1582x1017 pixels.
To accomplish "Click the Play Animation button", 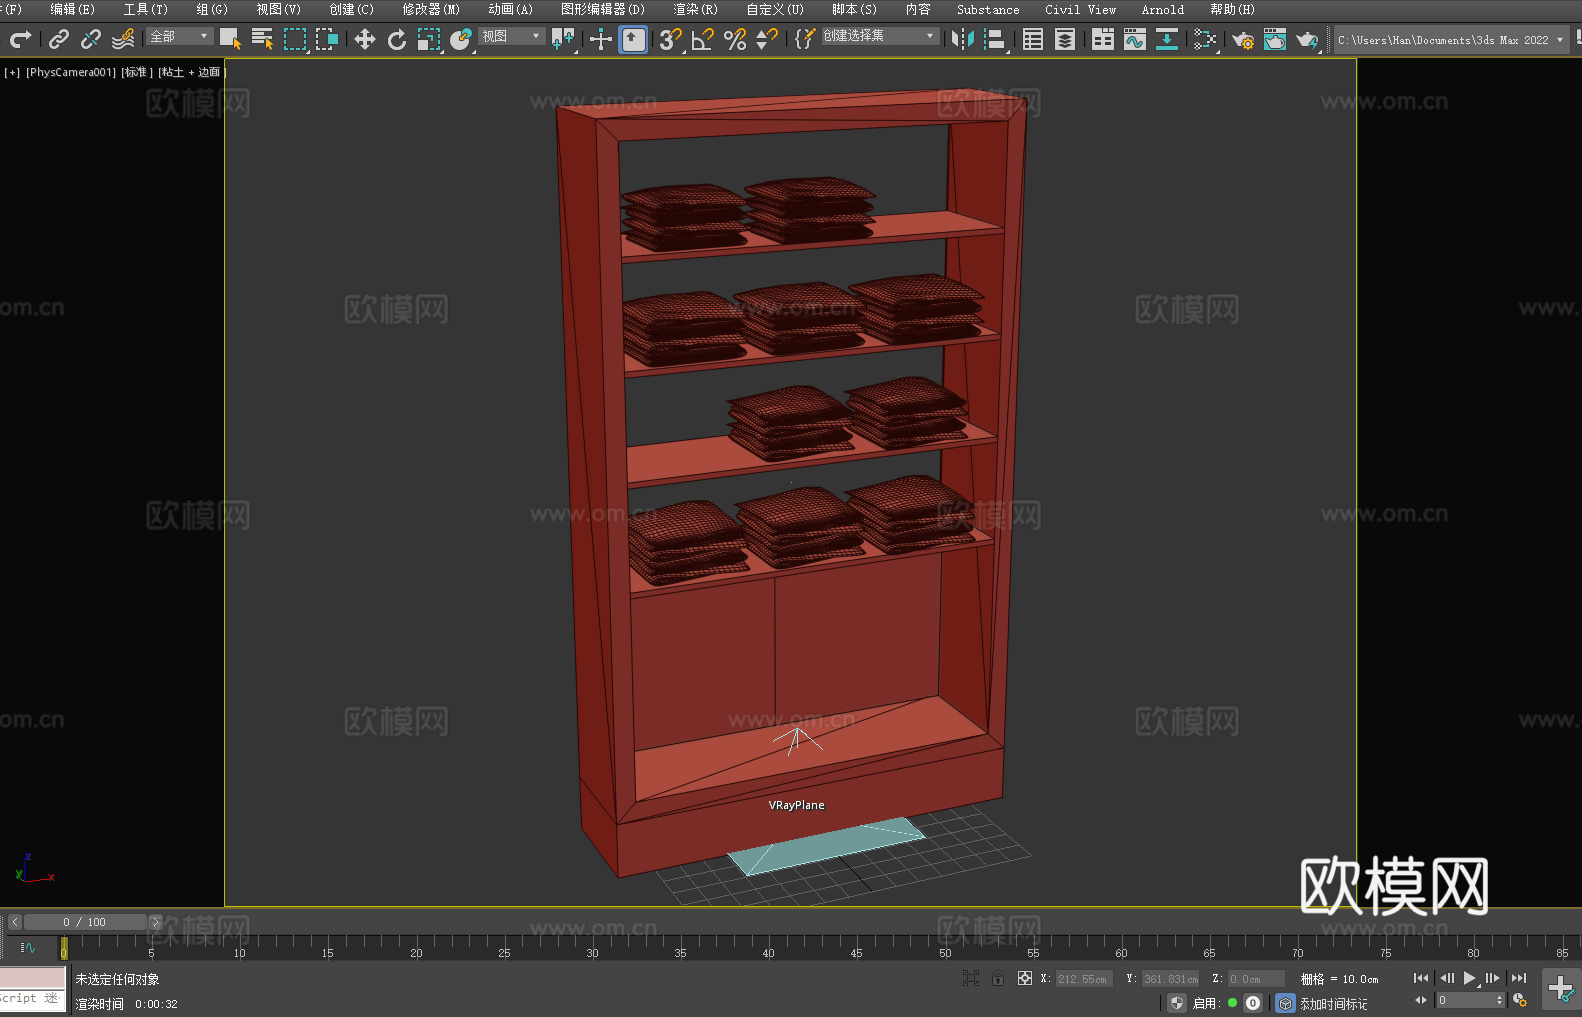I will (x=1469, y=978).
